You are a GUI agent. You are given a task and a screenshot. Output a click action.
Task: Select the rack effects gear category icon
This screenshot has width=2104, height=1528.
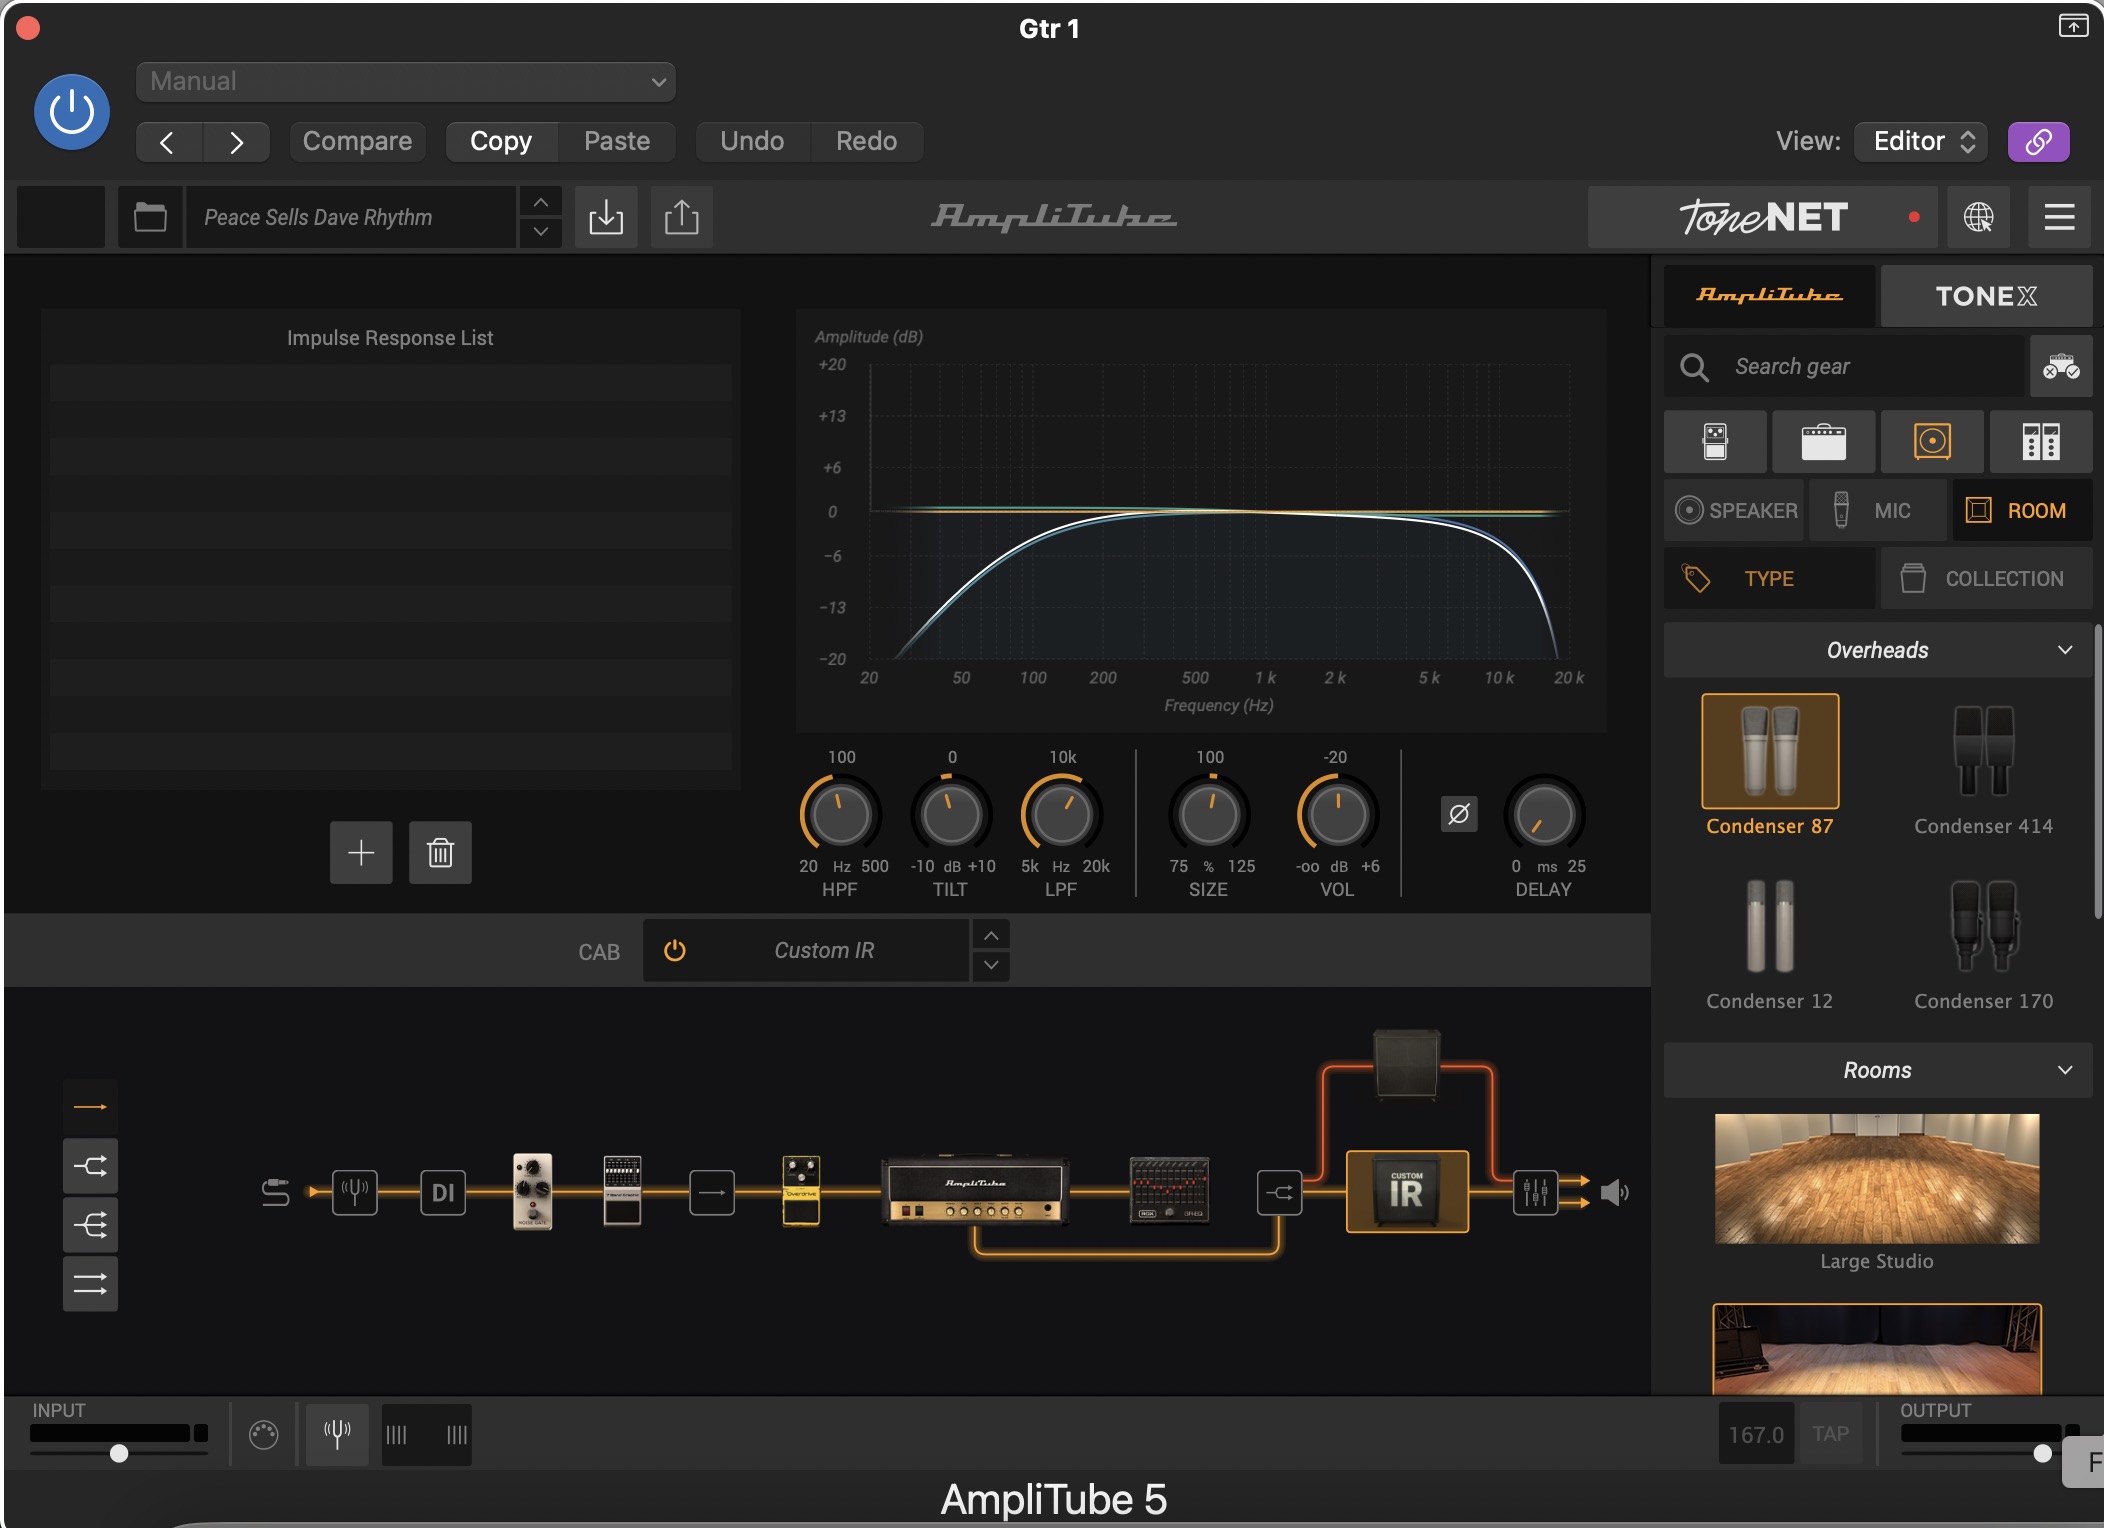point(2041,441)
